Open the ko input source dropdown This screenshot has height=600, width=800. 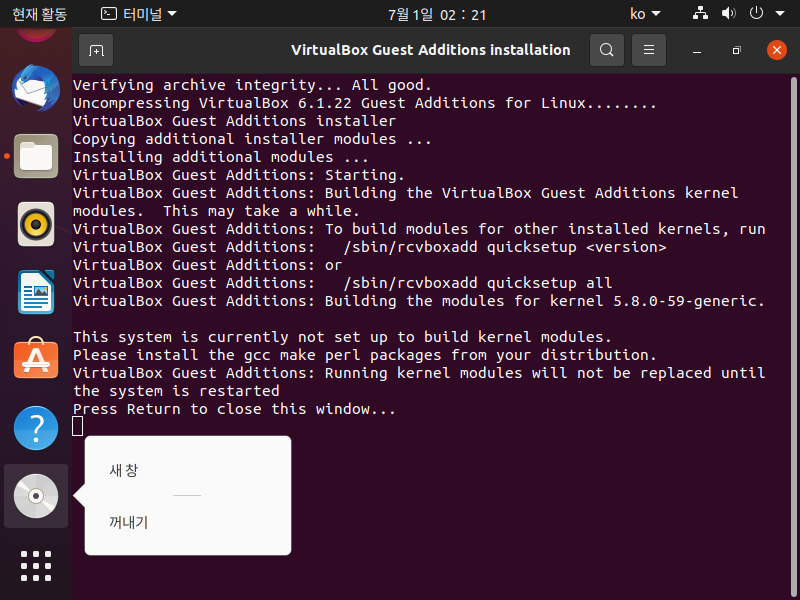pyautogui.click(x=645, y=14)
